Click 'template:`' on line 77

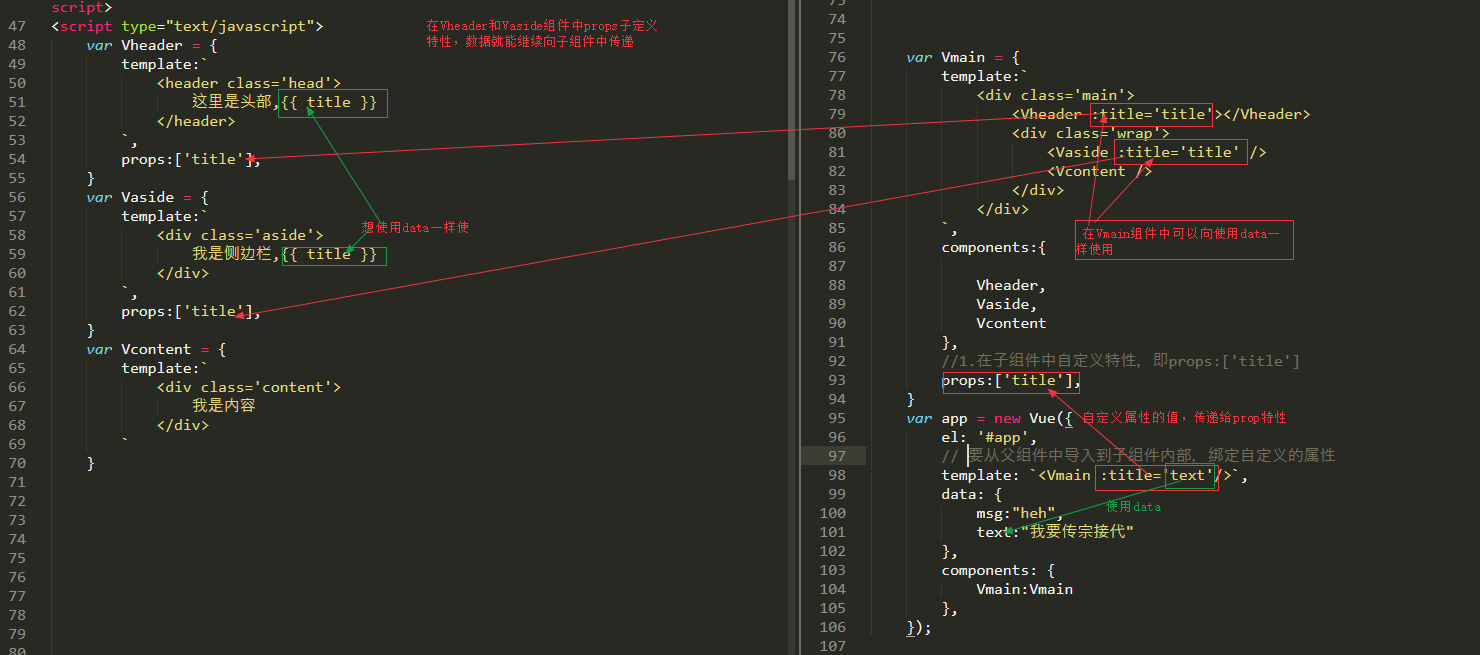(x=985, y=76)
